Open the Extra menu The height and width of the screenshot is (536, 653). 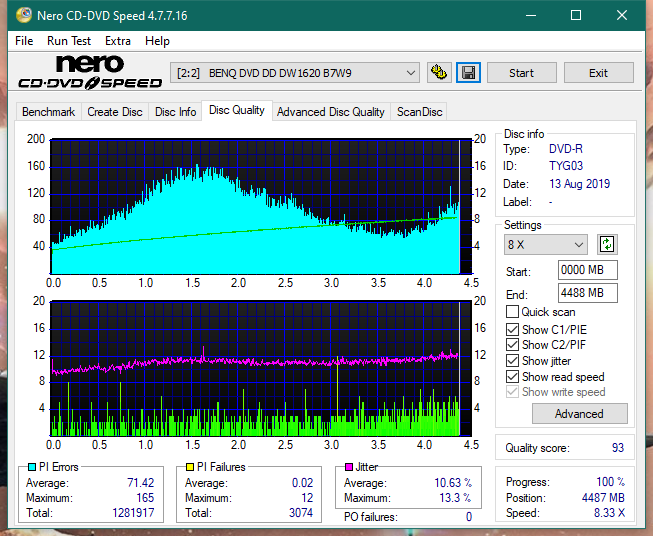point(118,41)
